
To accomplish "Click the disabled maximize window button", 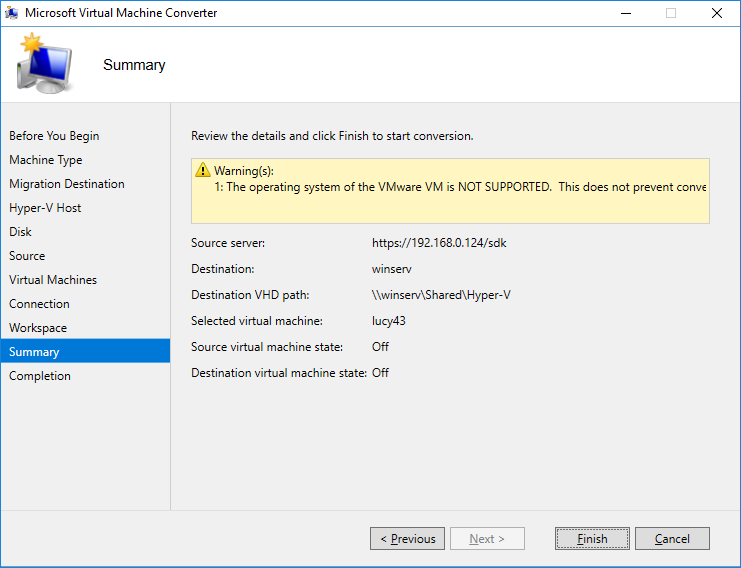I will click(671, 13).
